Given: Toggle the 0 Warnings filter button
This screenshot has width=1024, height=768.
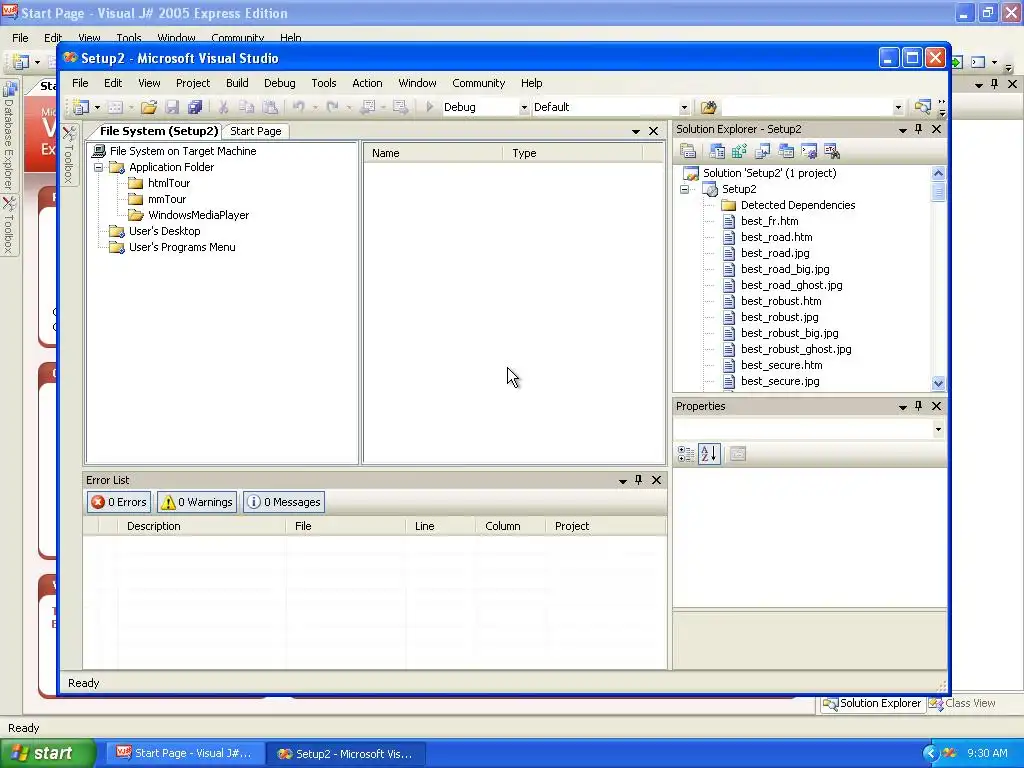Looking at the screenshot, I should [x=197, y=502].
